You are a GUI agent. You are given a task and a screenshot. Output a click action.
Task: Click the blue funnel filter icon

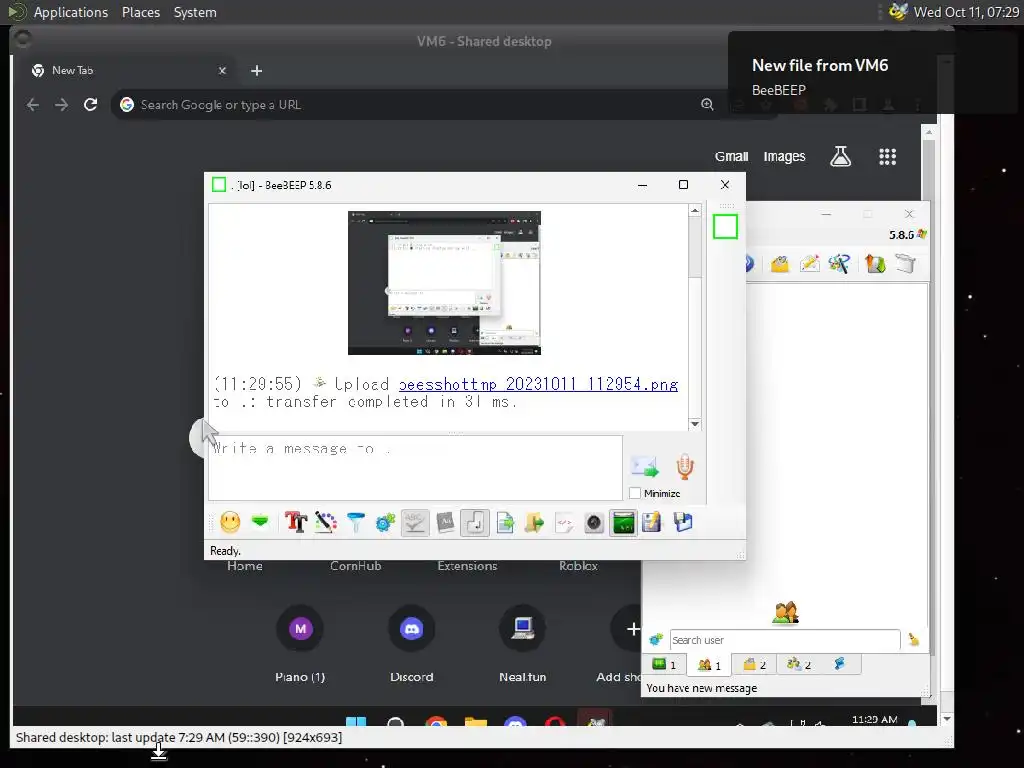(x=356, y=522)
